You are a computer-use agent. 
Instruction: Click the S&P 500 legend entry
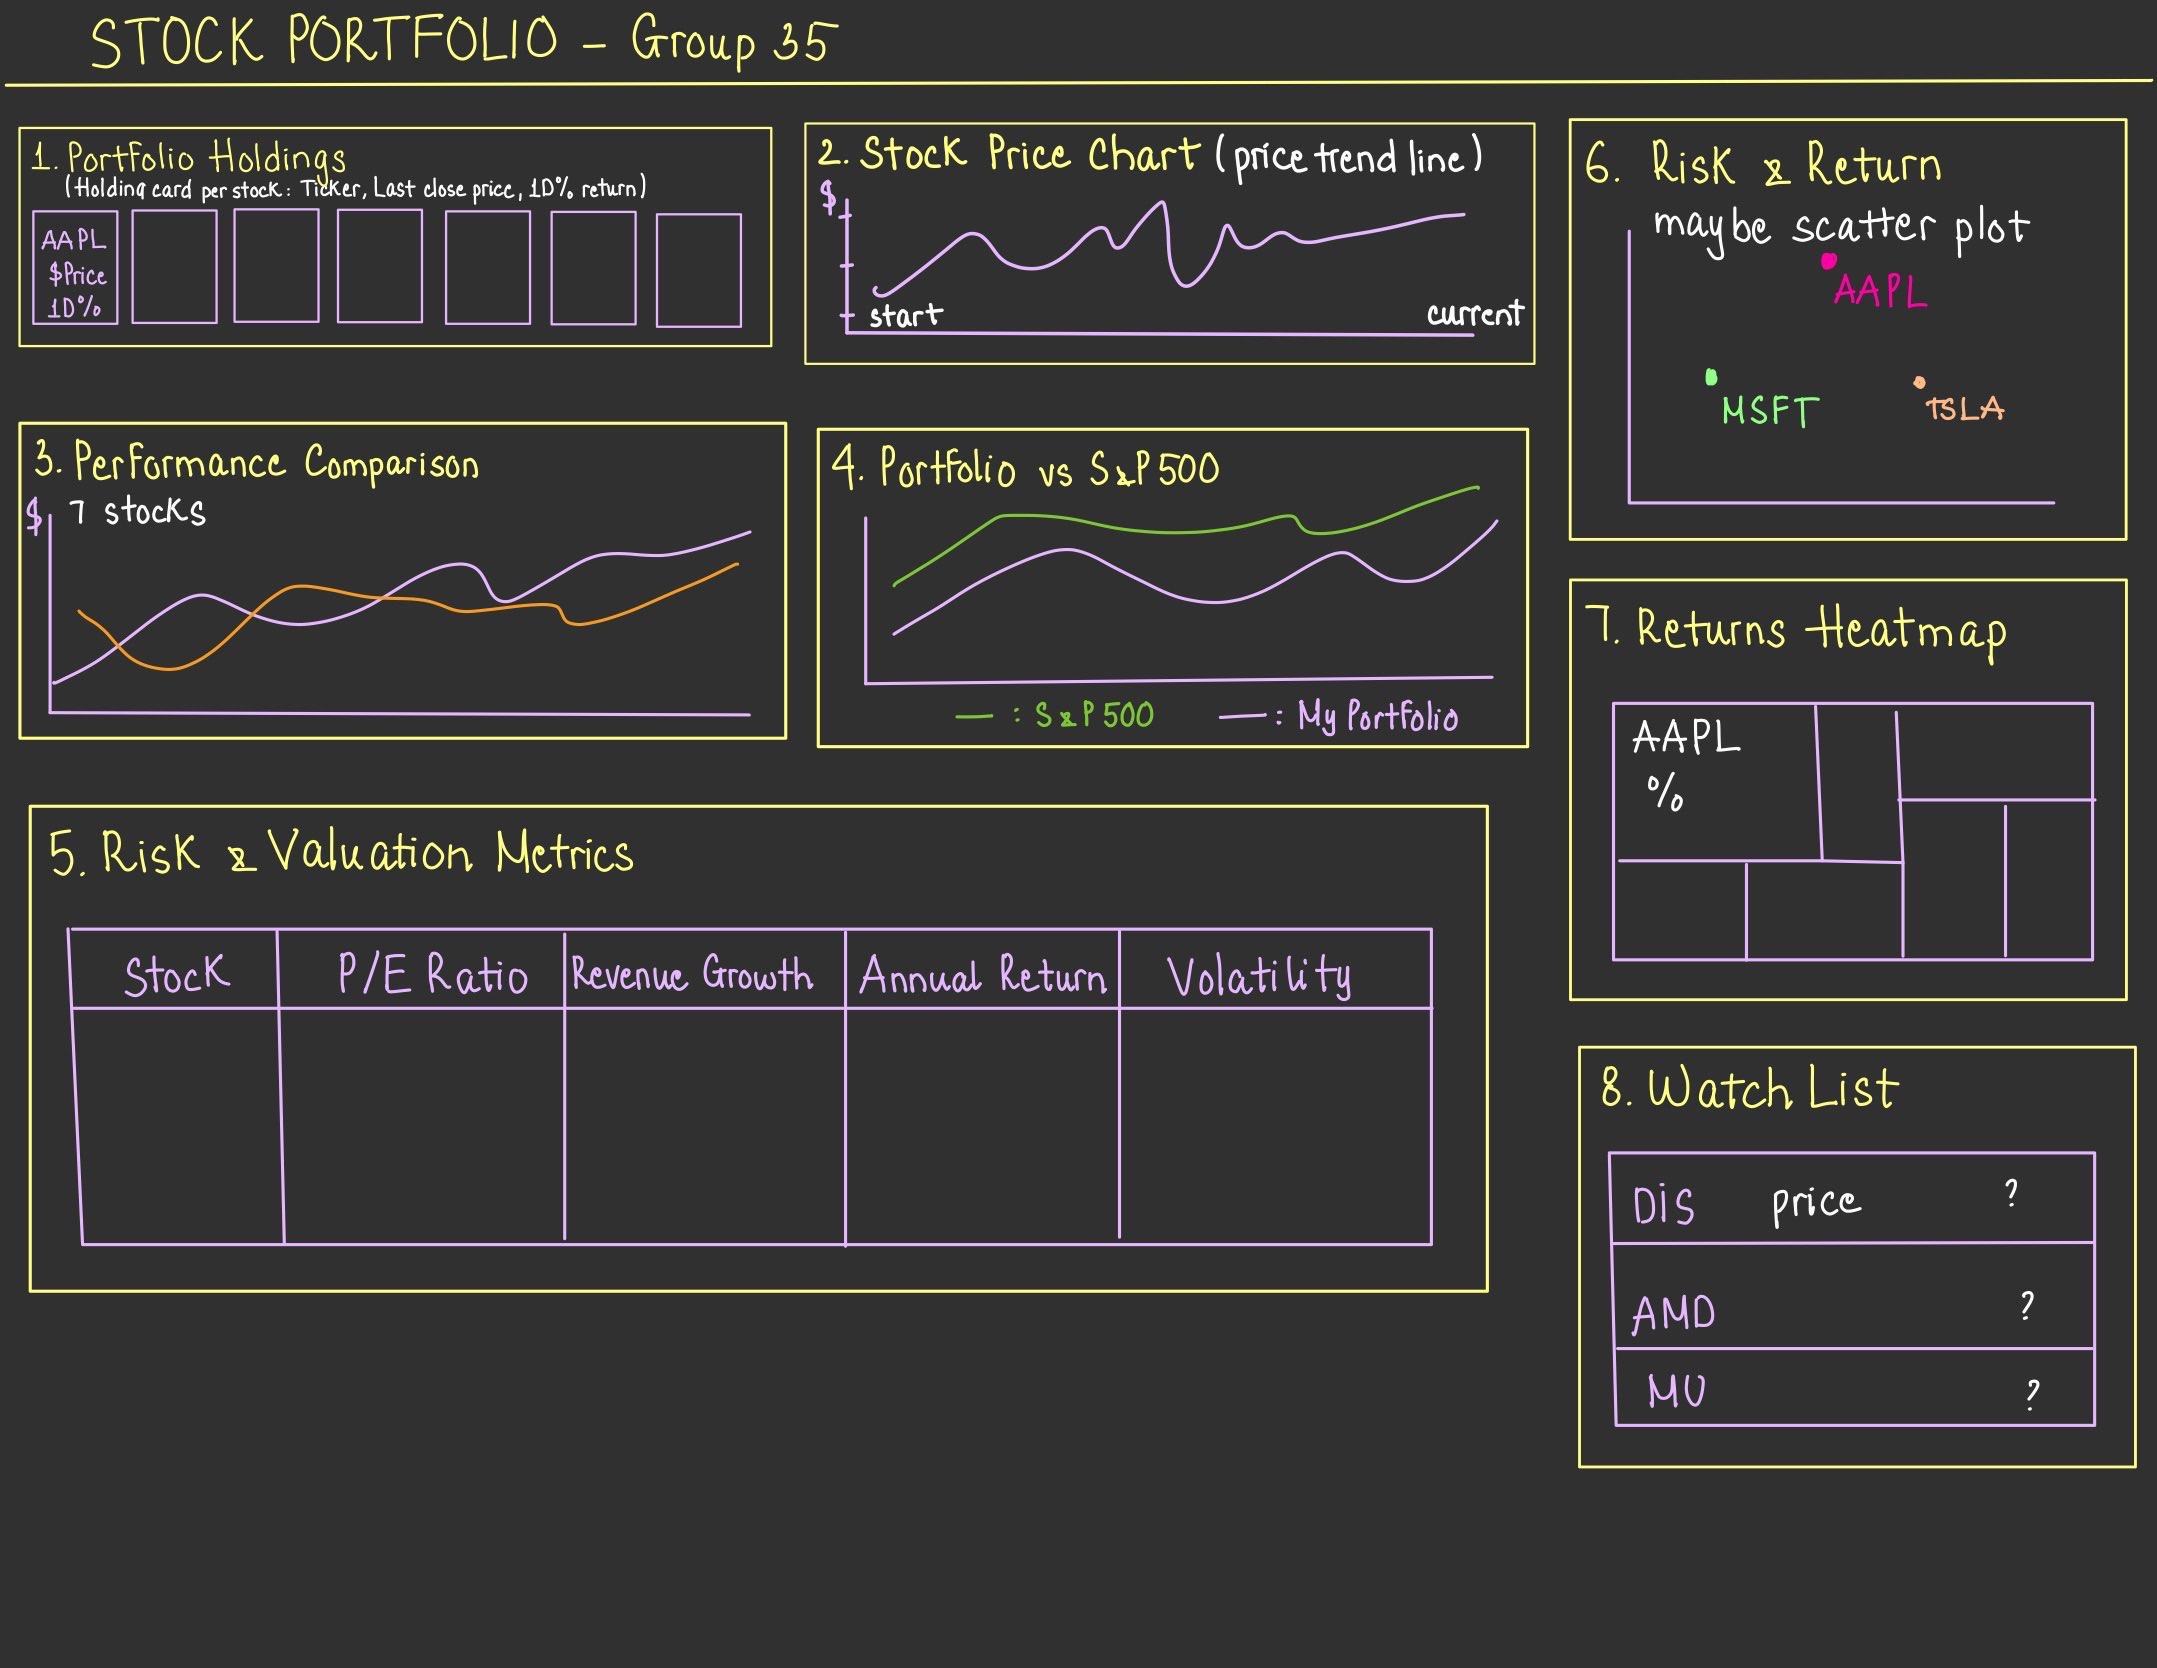[x=1092, y=715]
